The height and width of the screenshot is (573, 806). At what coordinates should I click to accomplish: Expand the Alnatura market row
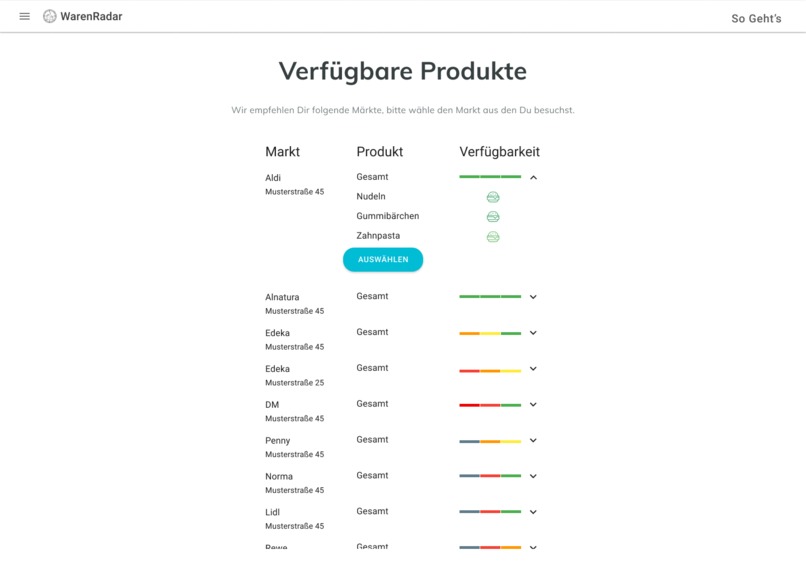(x=534, y=297)
